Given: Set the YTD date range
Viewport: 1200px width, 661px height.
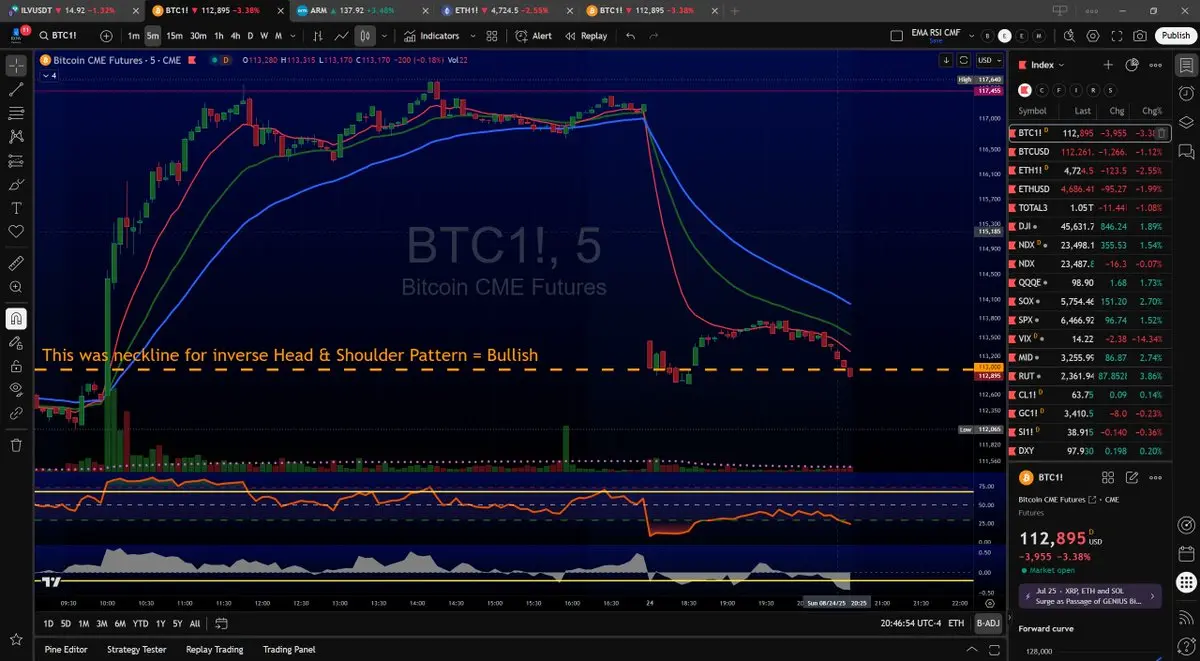Looking at the screenshot, I should coord(140,623).
